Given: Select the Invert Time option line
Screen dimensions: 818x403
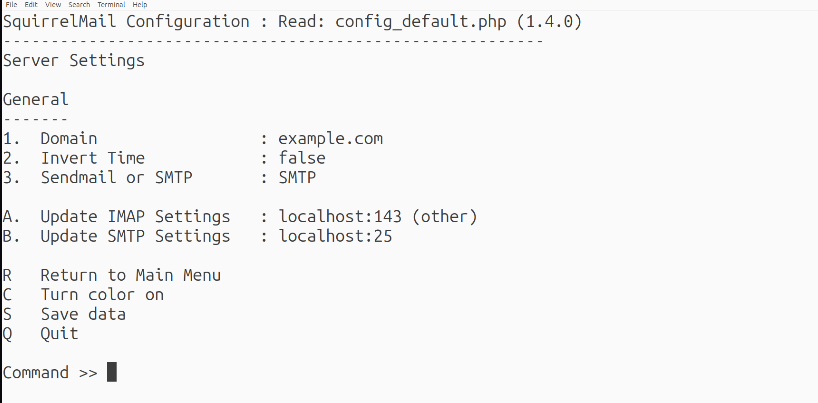Looking at the screenshot, I should pos(164,158).
